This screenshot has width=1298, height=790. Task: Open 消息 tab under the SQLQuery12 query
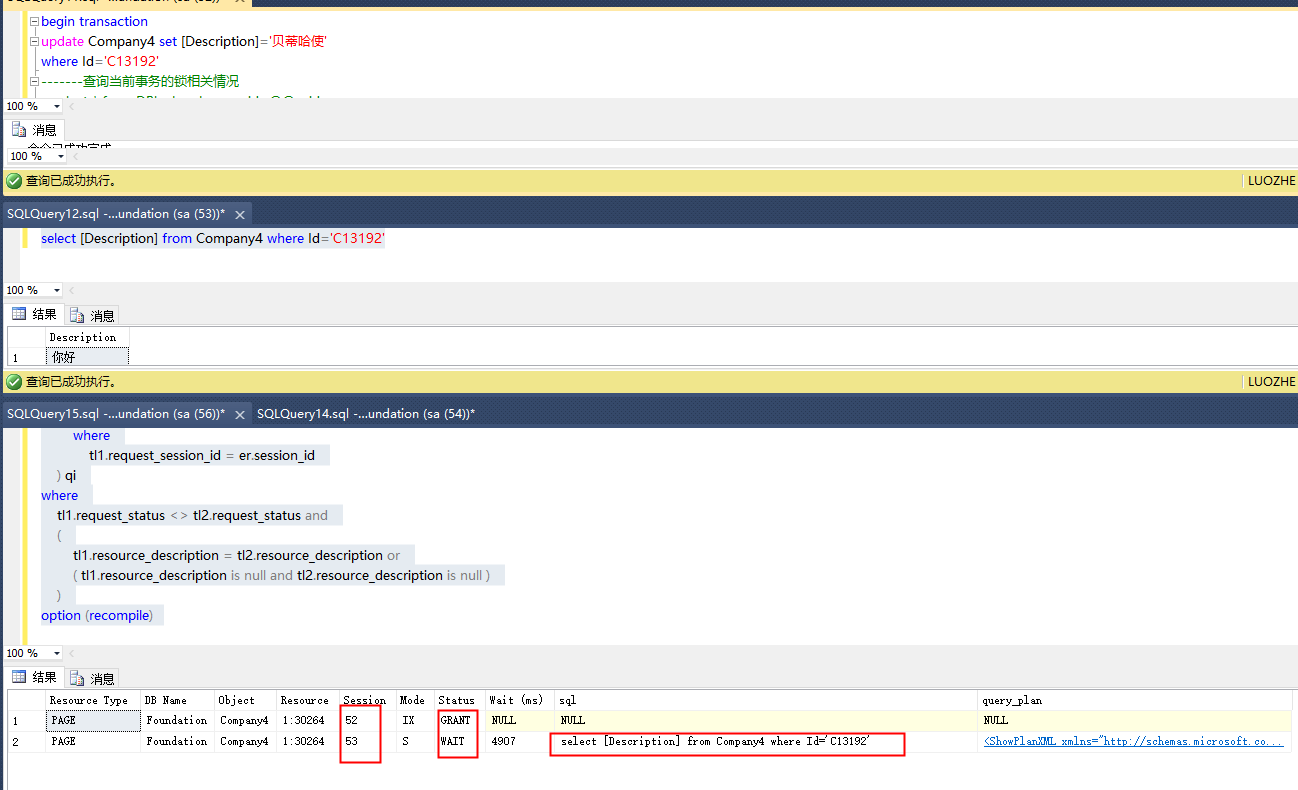[x=93, y=315]
